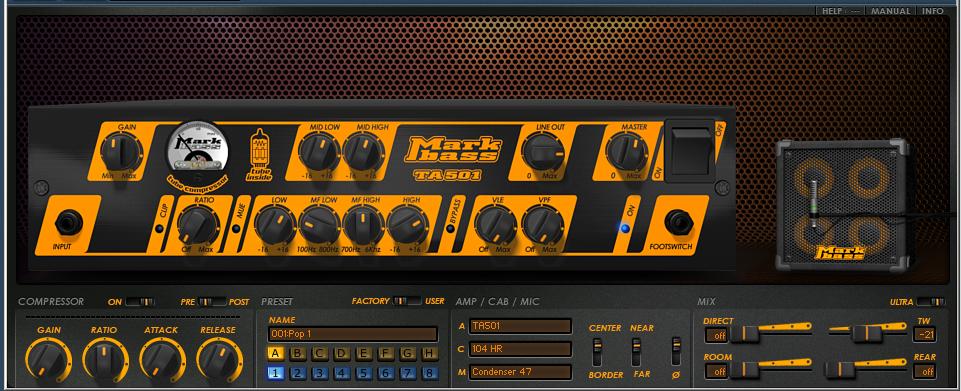Viewport: 961px width, 391px height.
Task: Click the compressor ATTACK knob
Action: click(162, 360)
